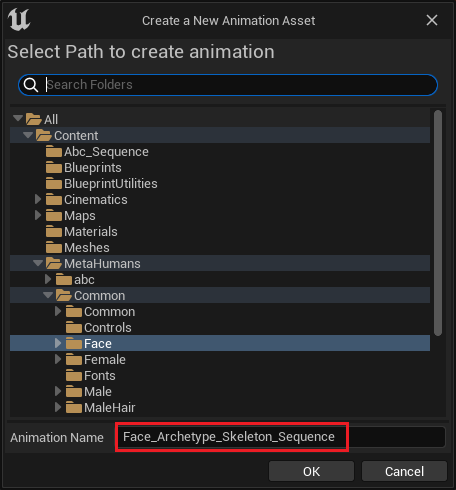
Task: Select the Materials folder icon
Action: tap(54, 232)
